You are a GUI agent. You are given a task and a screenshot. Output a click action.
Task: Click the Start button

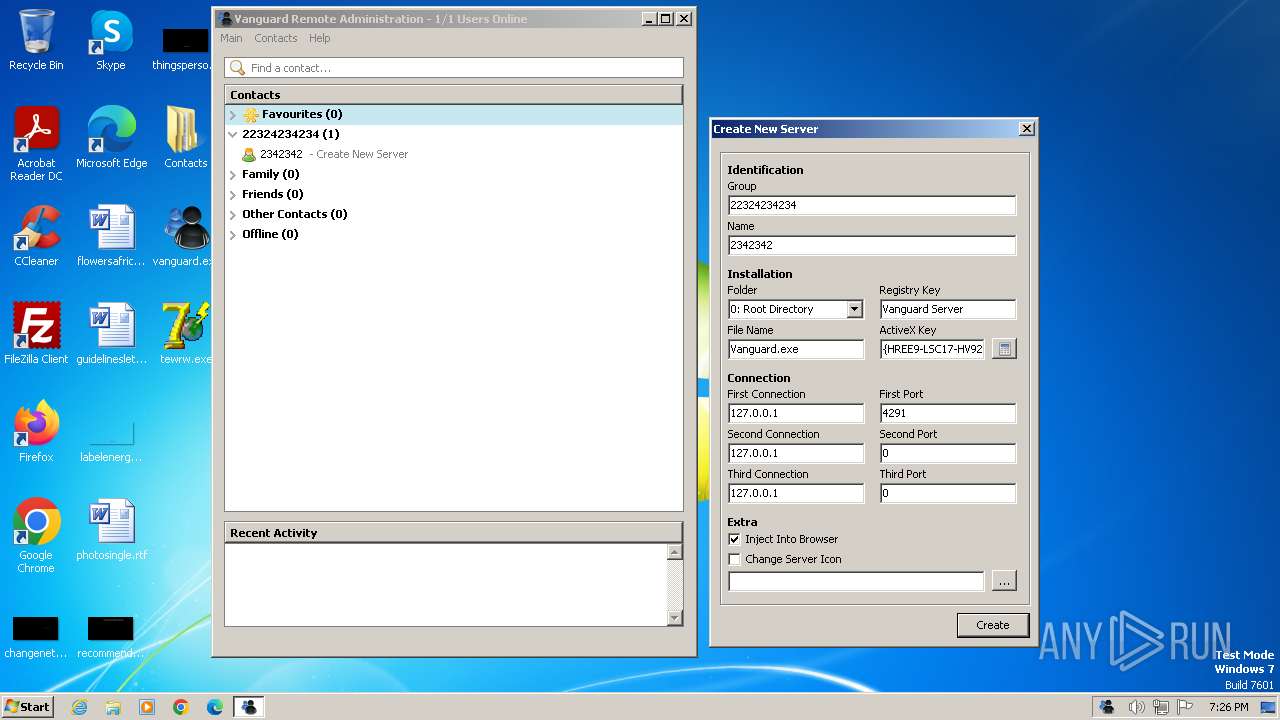click(x=27, y=707)
